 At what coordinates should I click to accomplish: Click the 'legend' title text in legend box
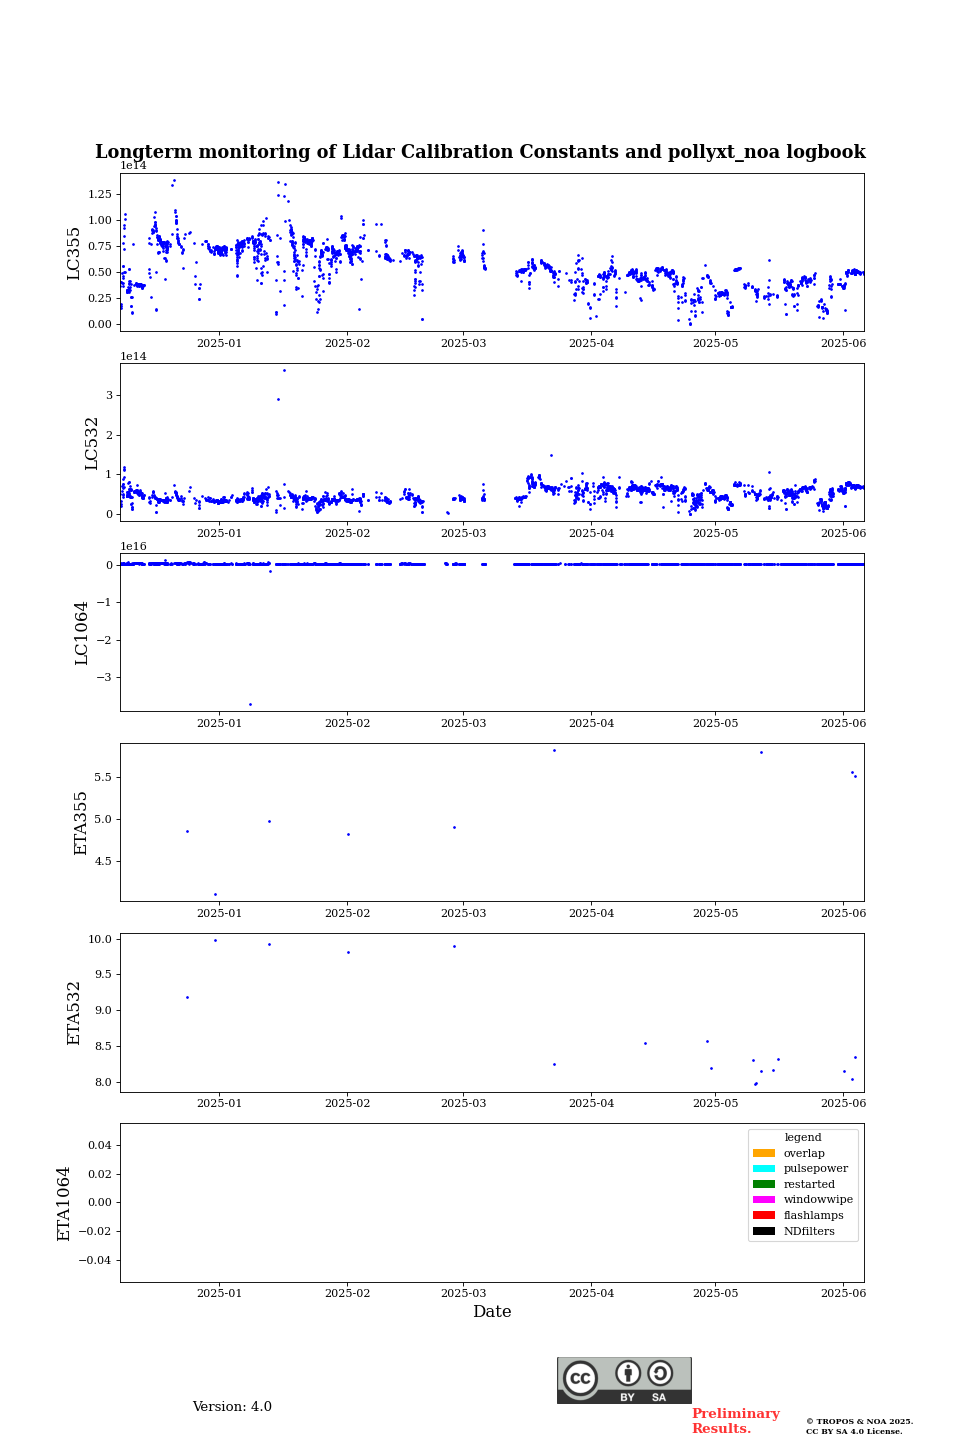(803, 1137)
